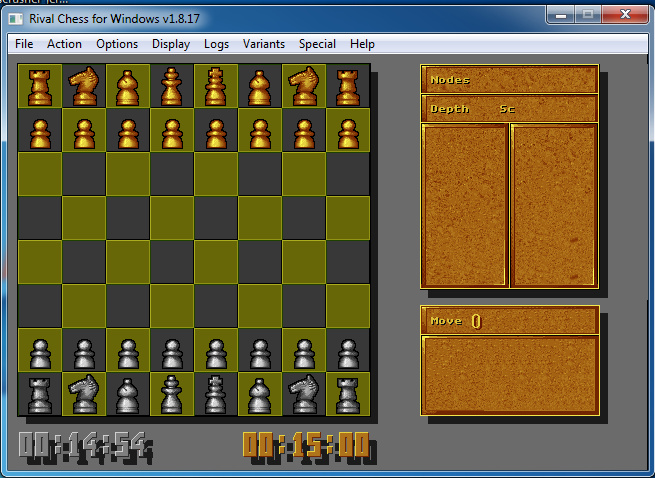Open the Display menu
Image resolution: width=655 pixels, height=478 pixels.
[171, 44]
